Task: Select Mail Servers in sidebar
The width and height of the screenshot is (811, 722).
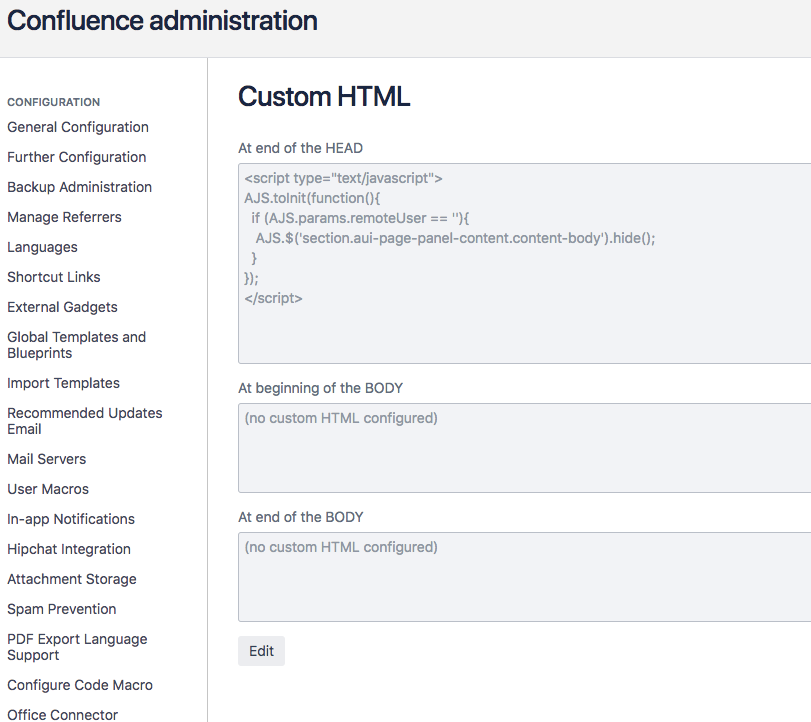Action: (x=47, y=459)
